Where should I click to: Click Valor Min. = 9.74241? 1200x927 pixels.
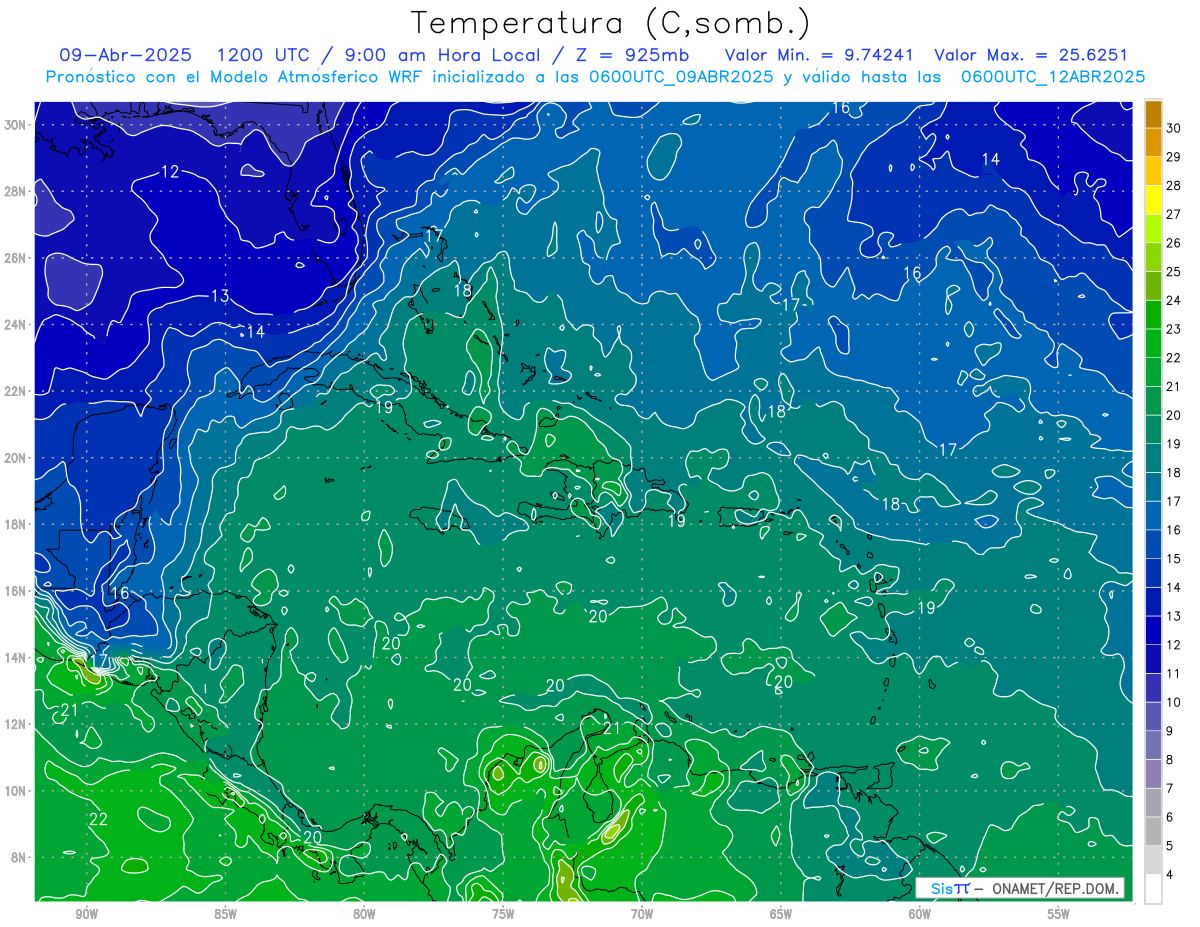coord(817,55)
